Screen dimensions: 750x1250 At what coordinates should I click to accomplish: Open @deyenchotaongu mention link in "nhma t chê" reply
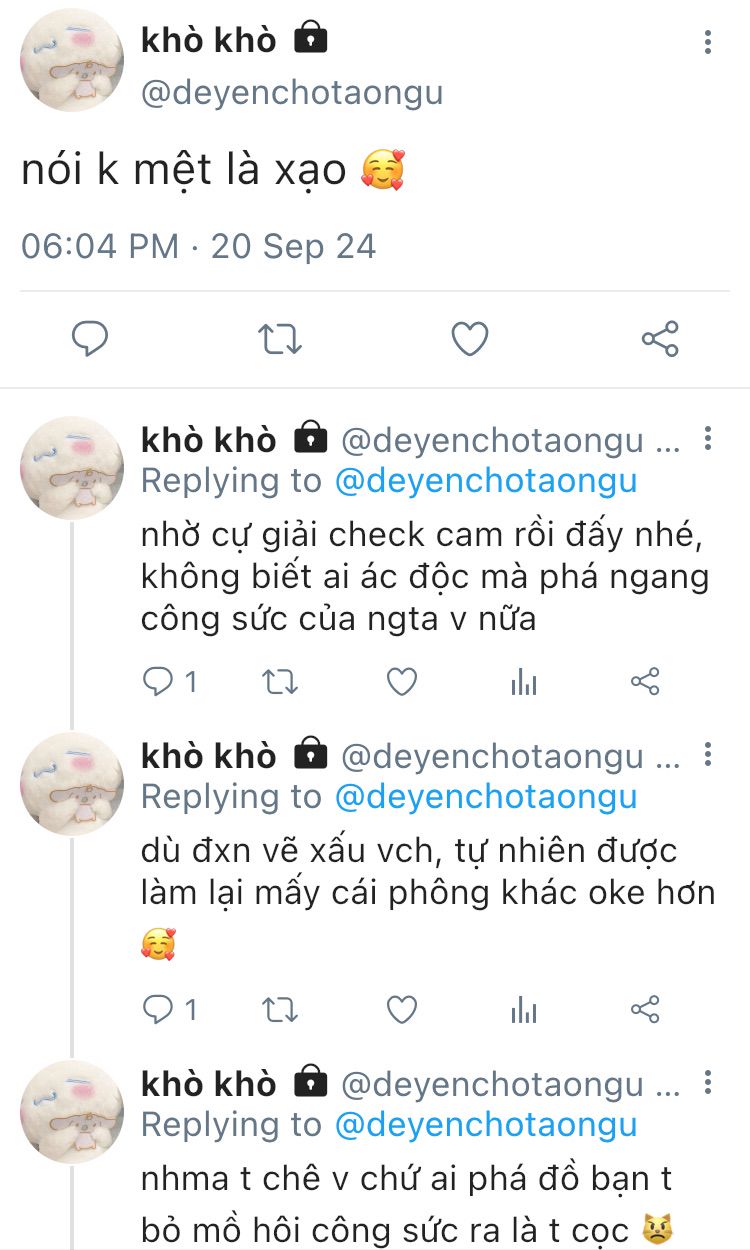coord(486,1125)
